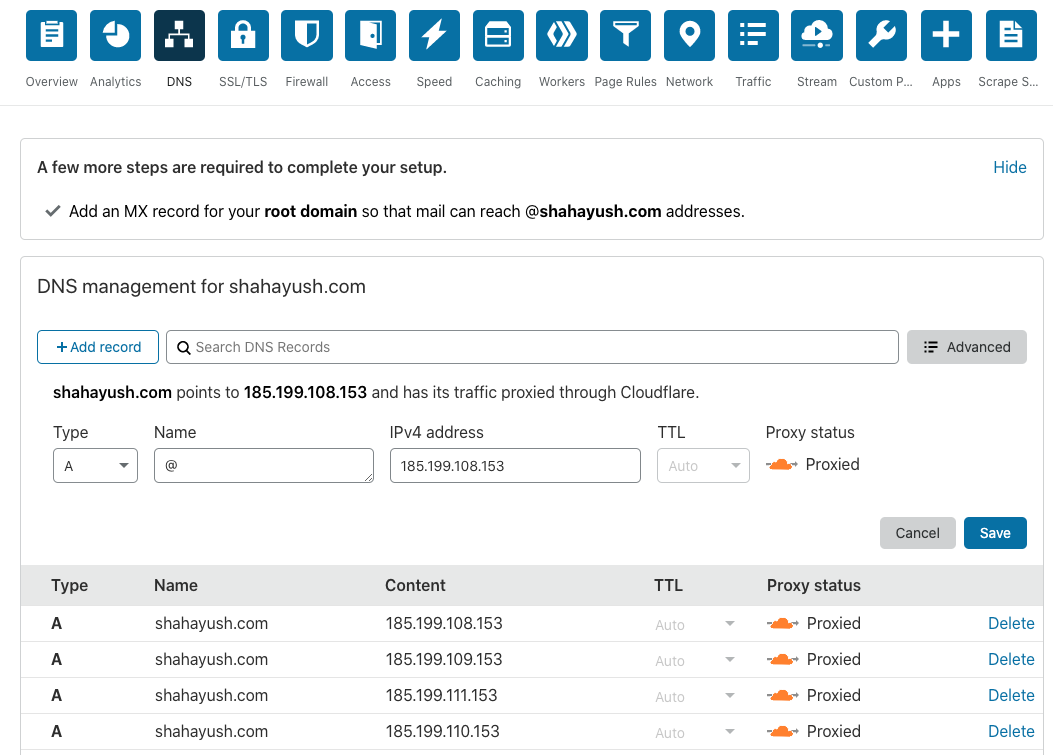Click the Advanced button
Viewport: 1053px width, 755px height.
966,347
